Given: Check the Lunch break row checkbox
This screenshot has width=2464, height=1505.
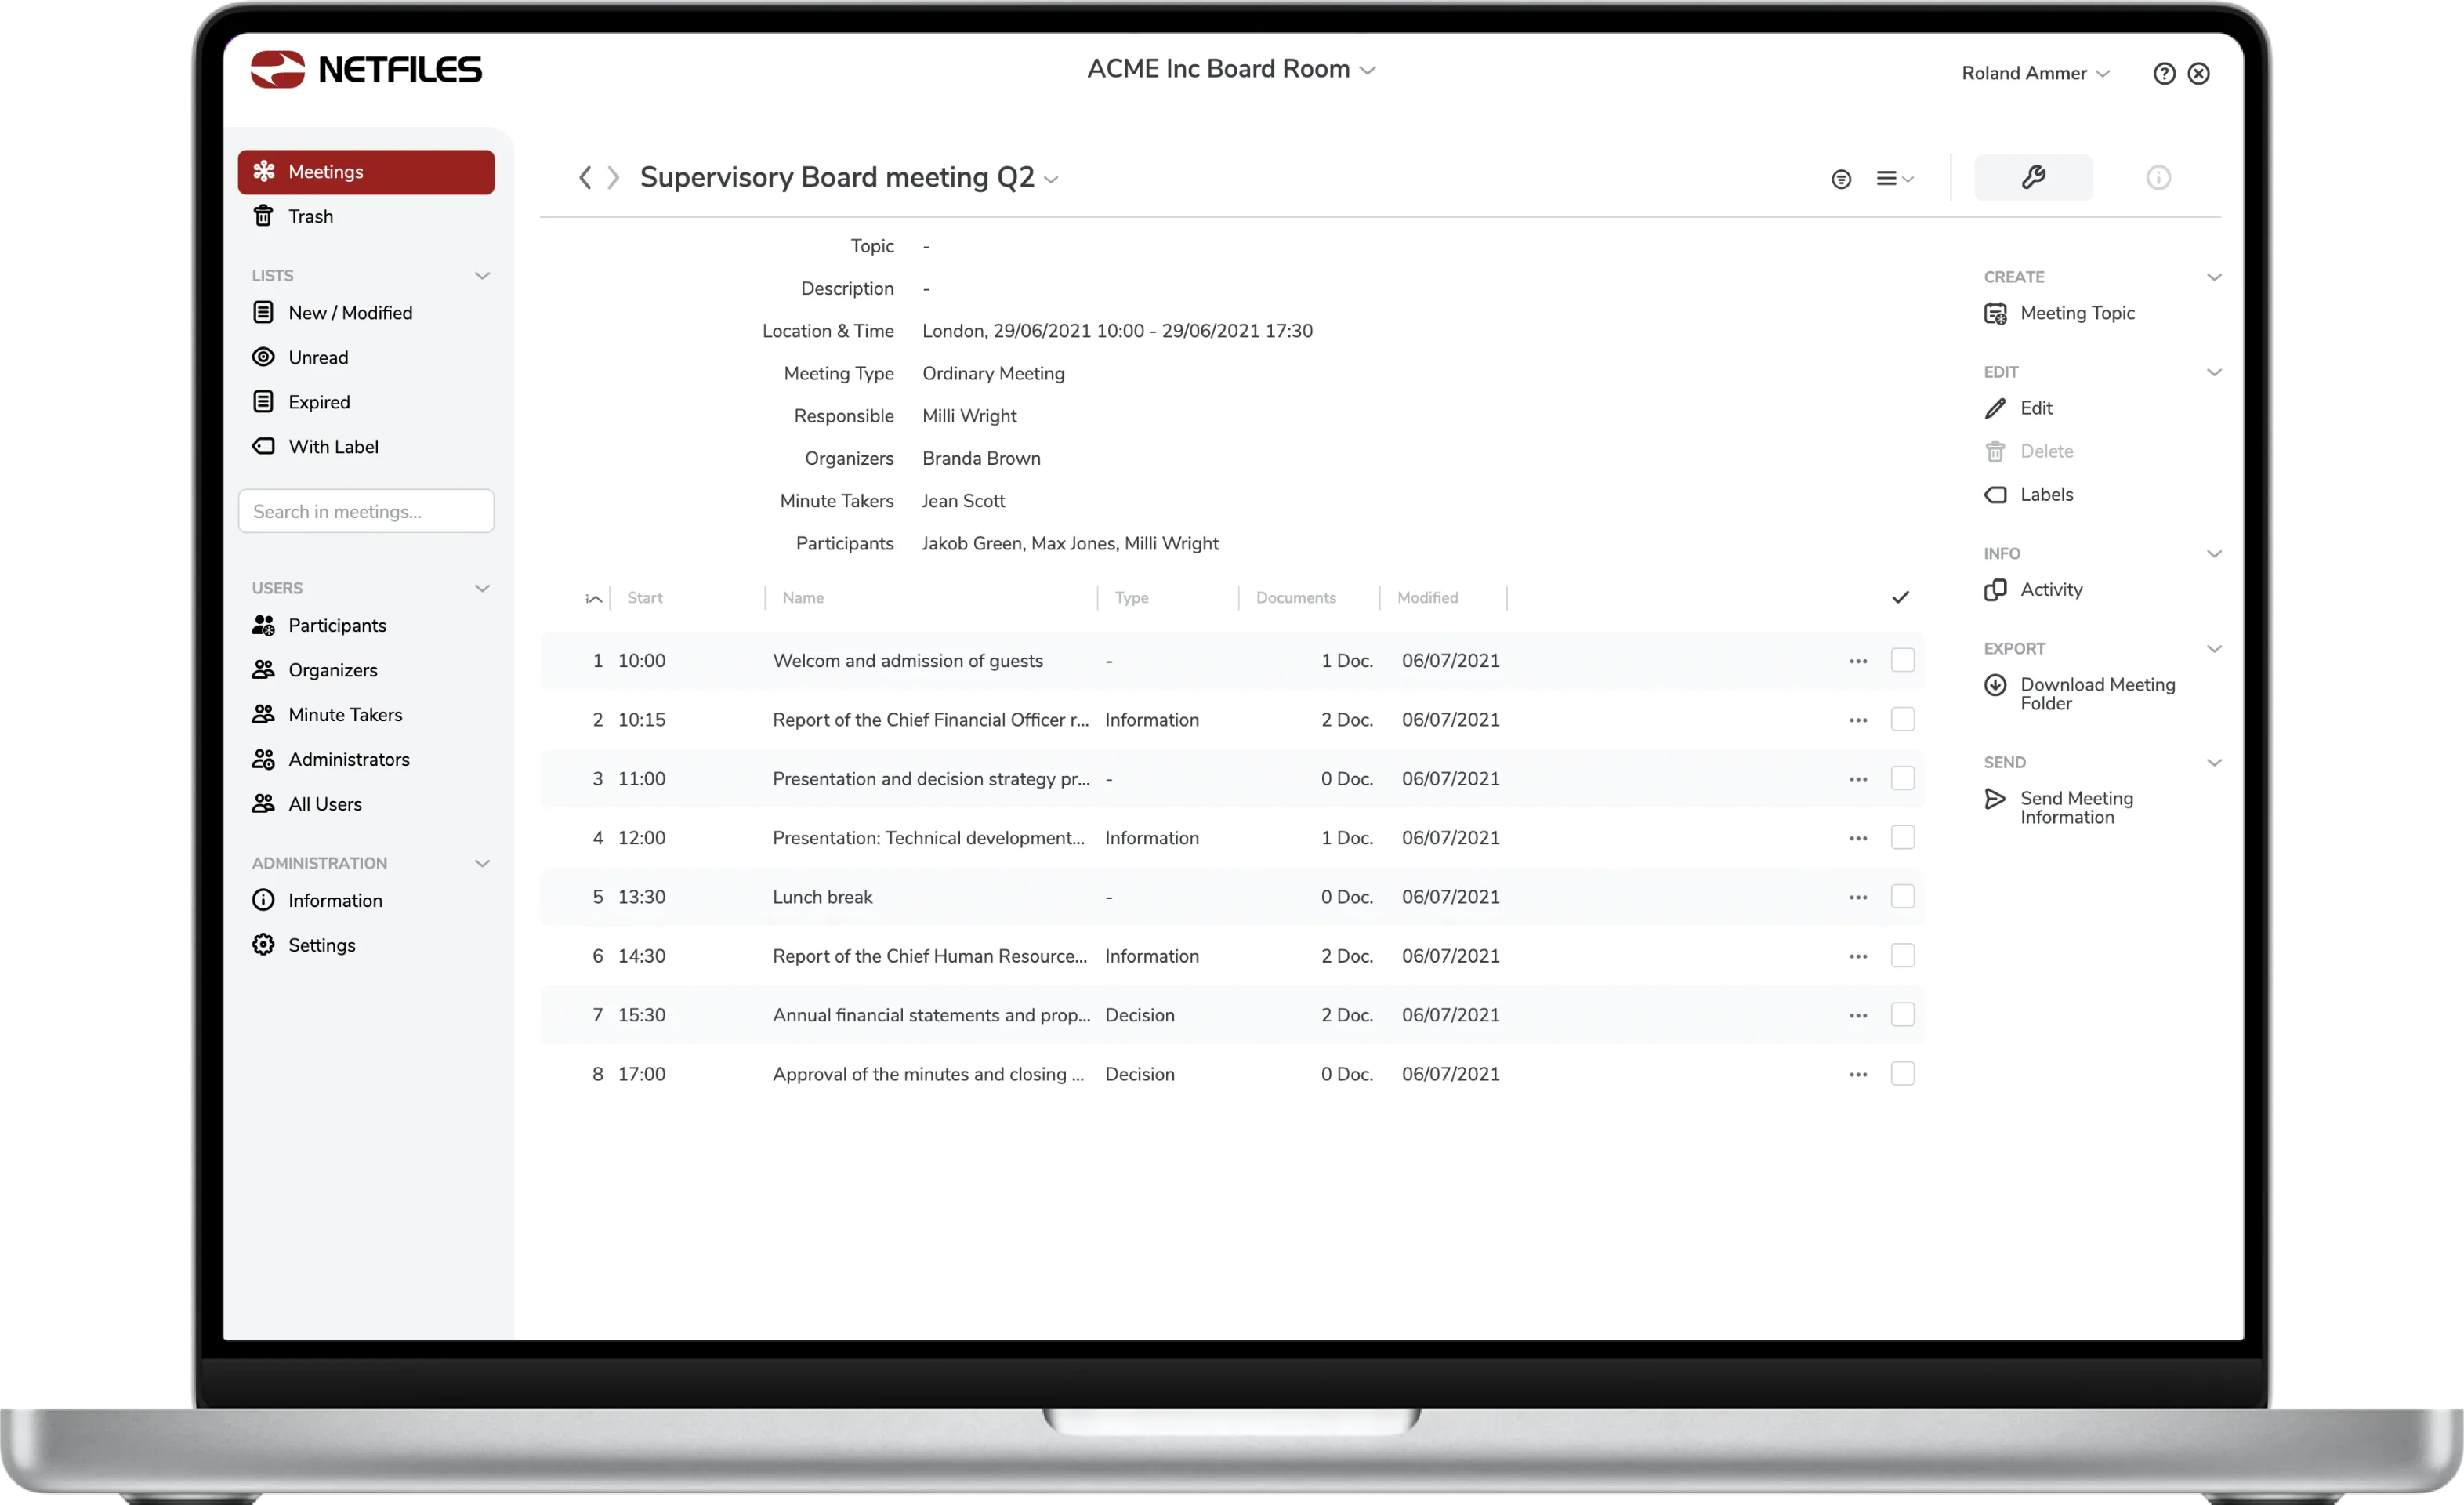Looking at the screenshot, I should (x=1902, y=896).
